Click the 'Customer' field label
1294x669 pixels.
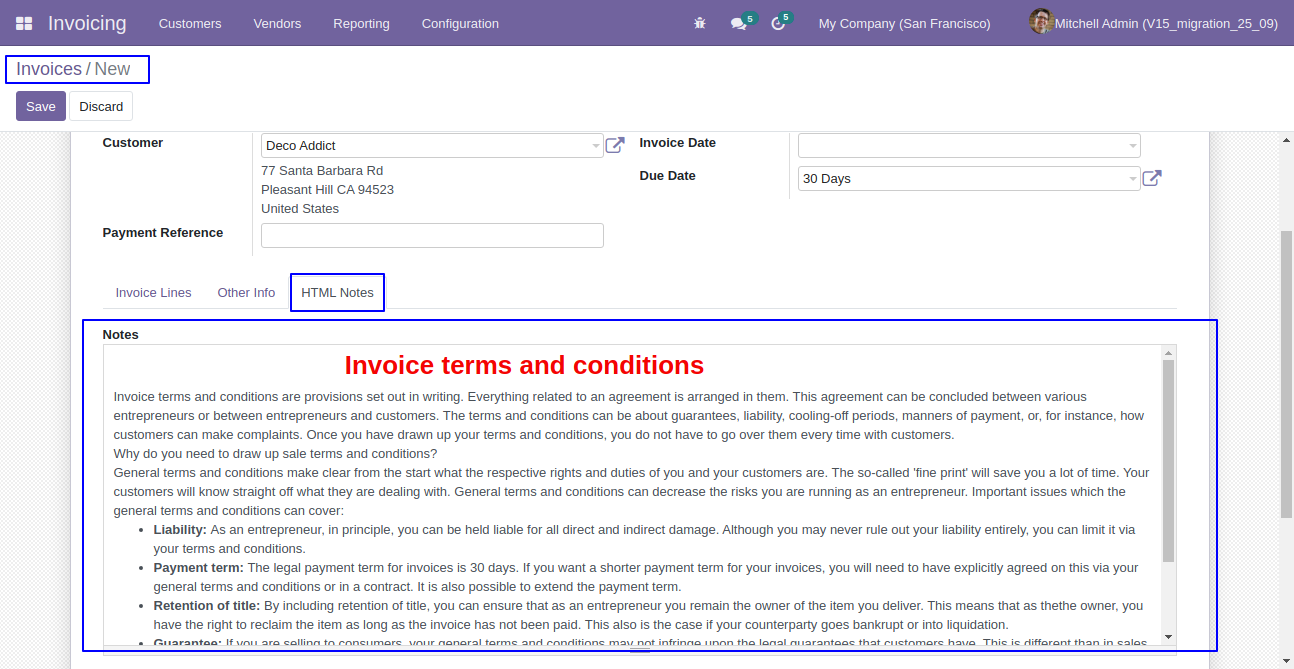tap(133, 143)
